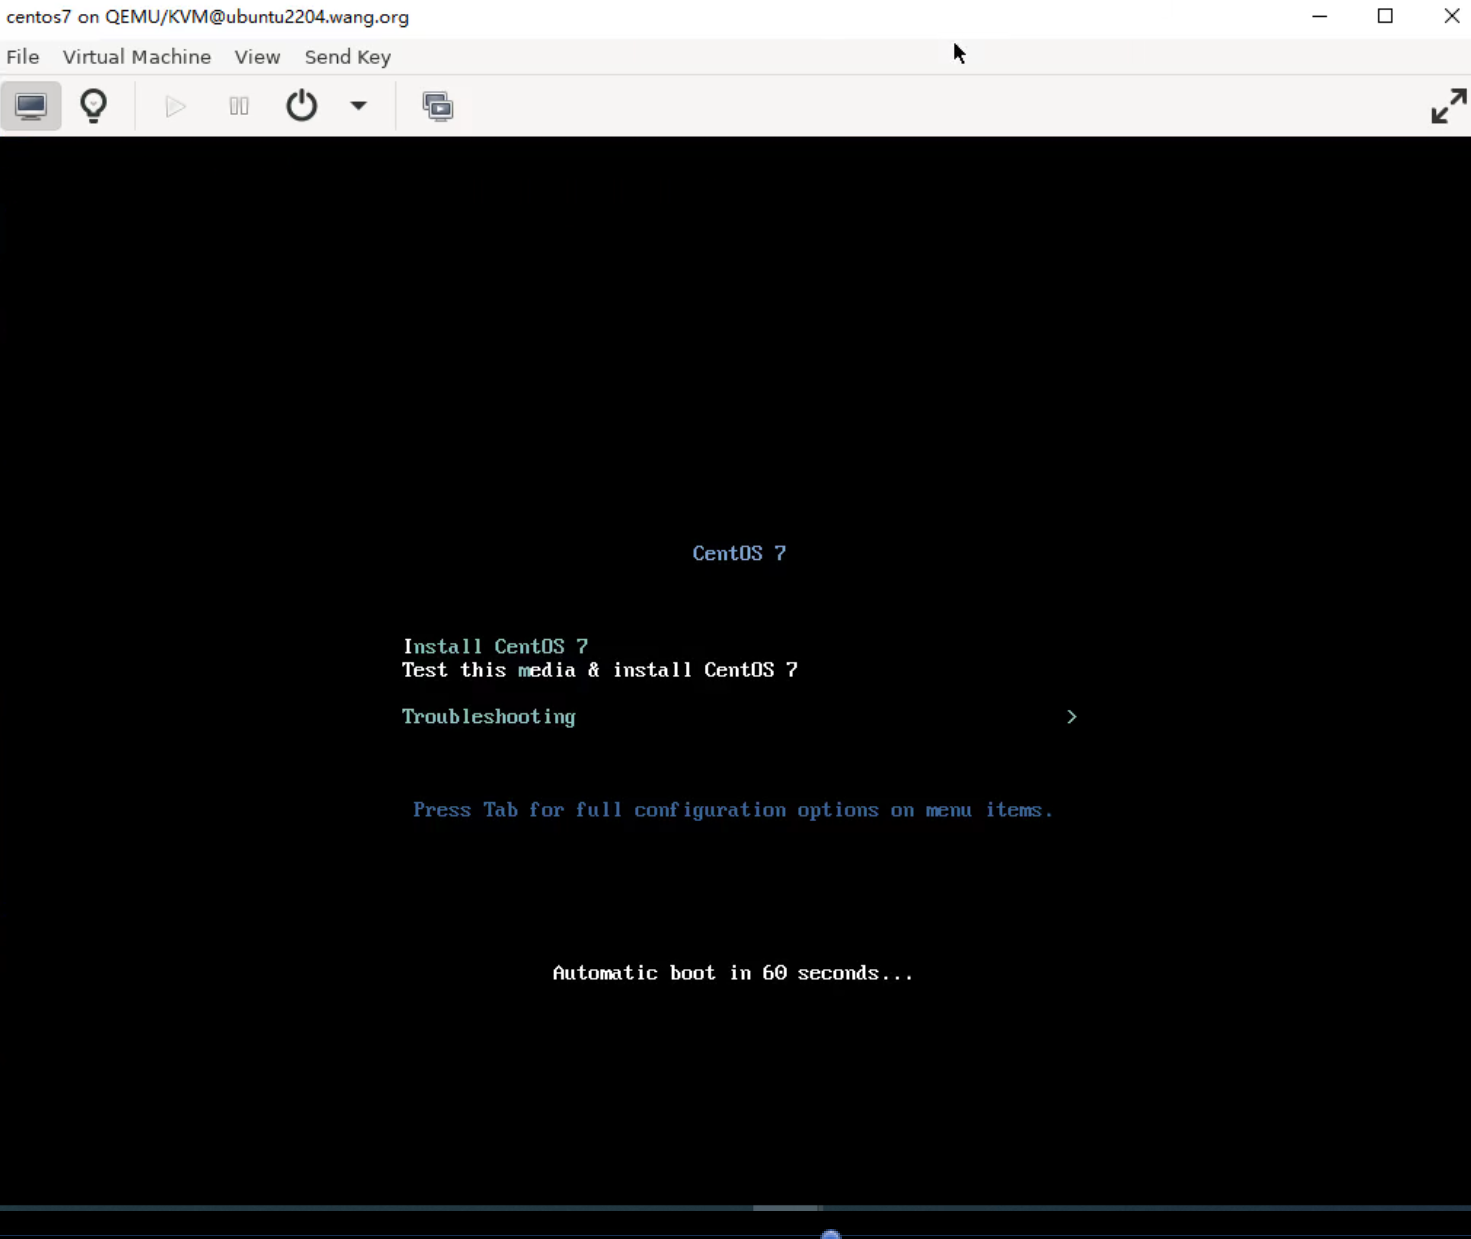
Task: Close the centos7 VM window
Action: [1451, 16]
